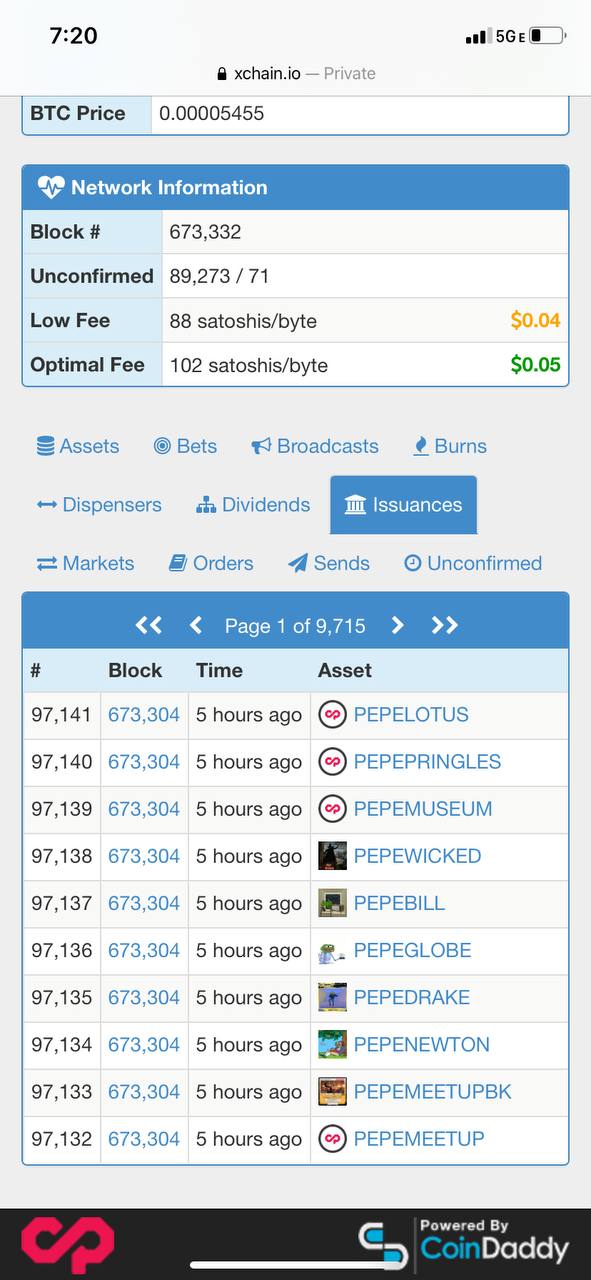Tap the Counterparty logo in footer
The width and height of the screenshot is (591, 1280).
click(68, 1245)
